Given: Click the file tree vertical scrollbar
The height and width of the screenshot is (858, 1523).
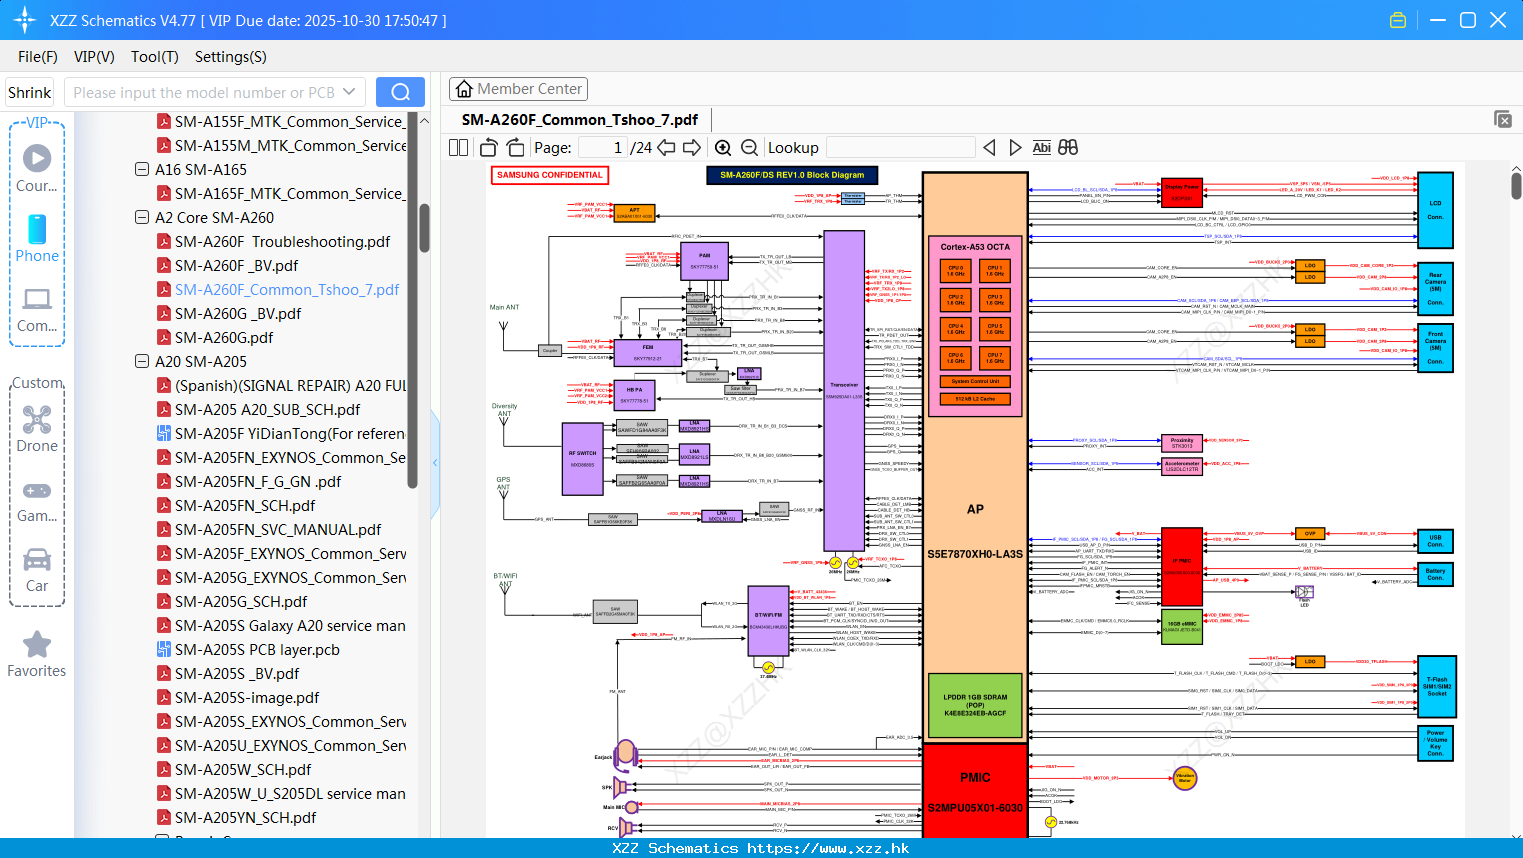Looking at the screenshot, I should [425, 228].
